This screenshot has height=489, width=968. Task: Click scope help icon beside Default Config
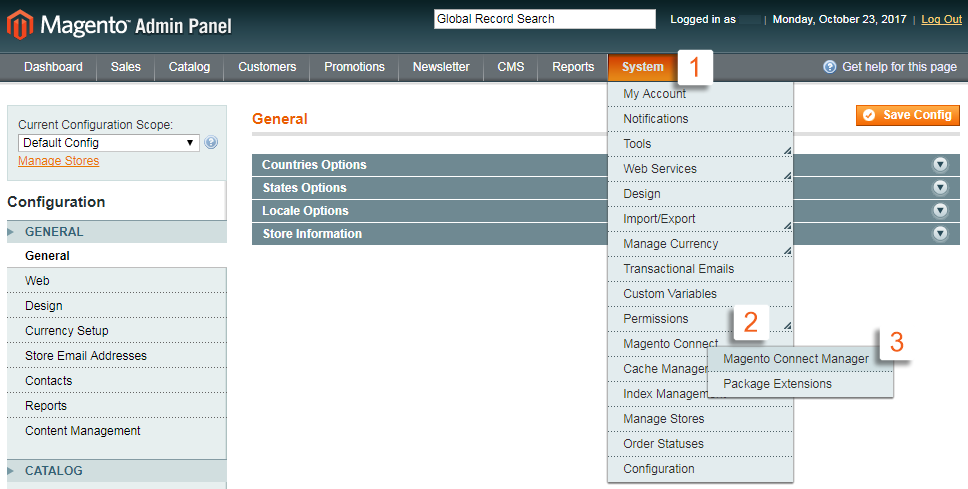(x=211, y=143)
